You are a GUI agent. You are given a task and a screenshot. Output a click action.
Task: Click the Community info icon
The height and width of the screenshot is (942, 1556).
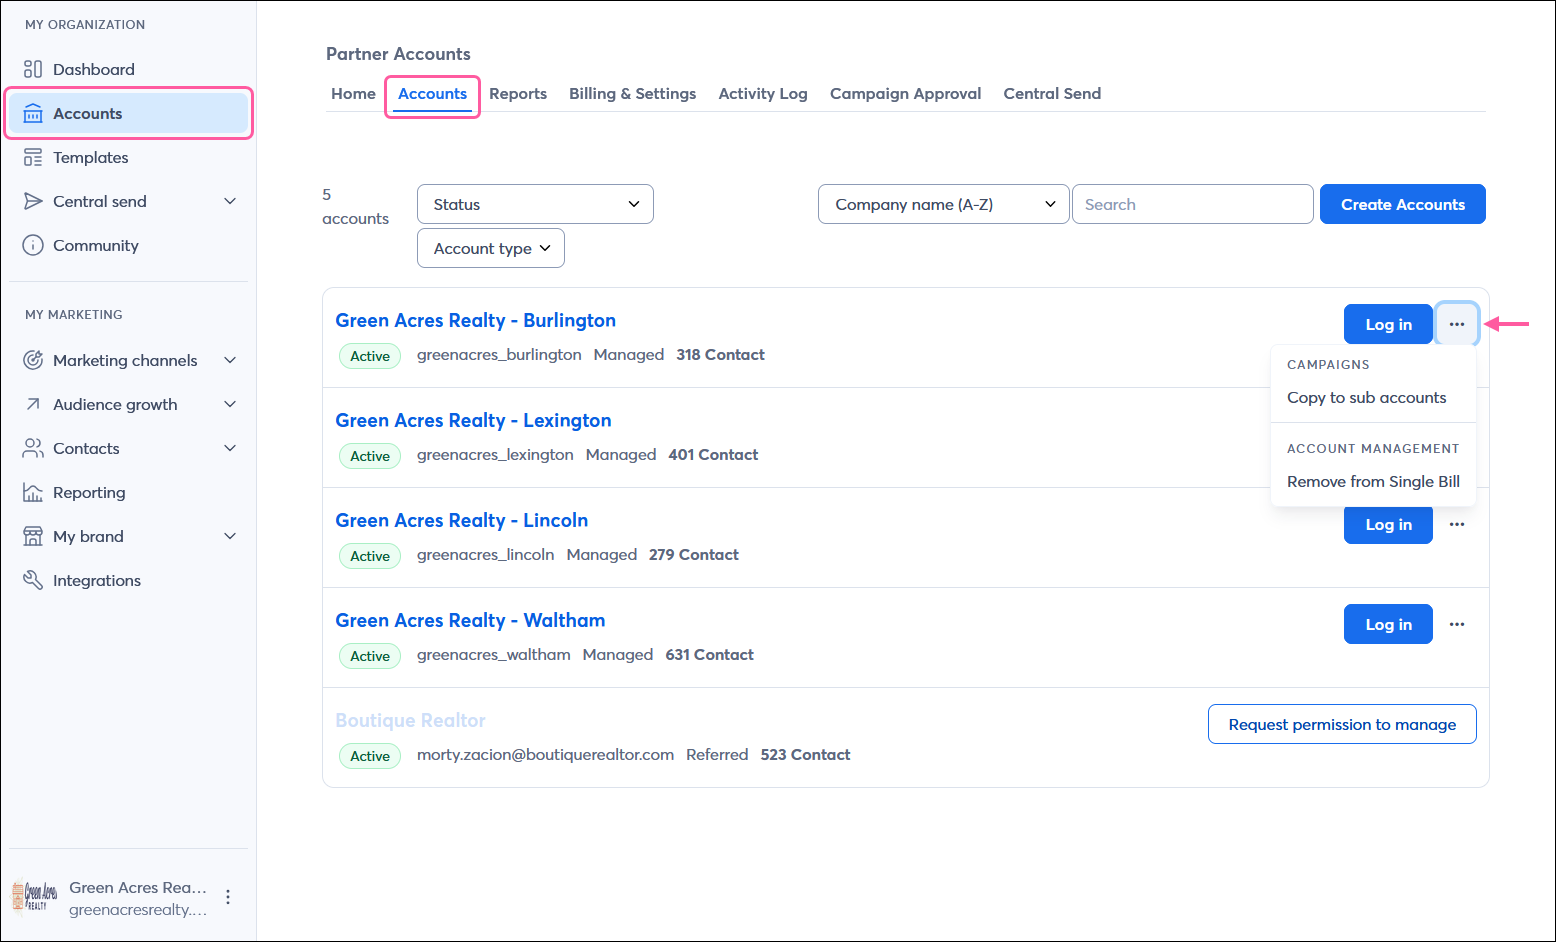tap(33, 245)
